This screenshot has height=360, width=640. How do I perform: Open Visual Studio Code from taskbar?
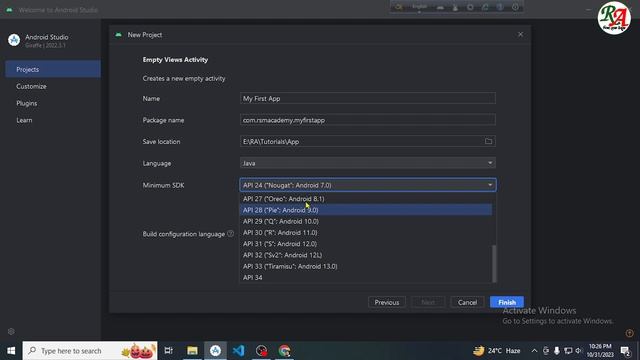(x=238, y=351)
